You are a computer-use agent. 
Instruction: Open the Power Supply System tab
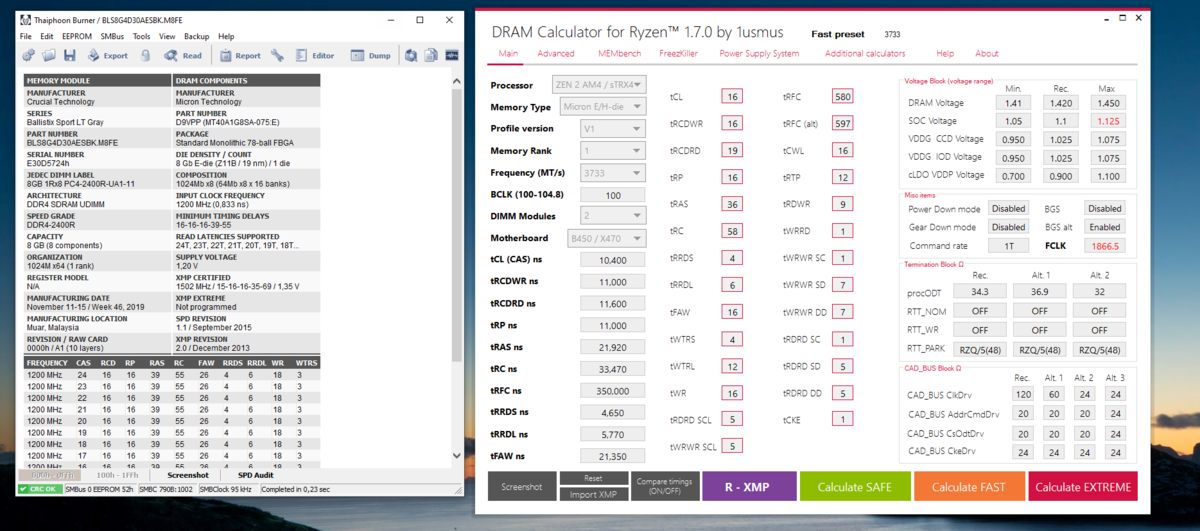(x=759, y=53)
